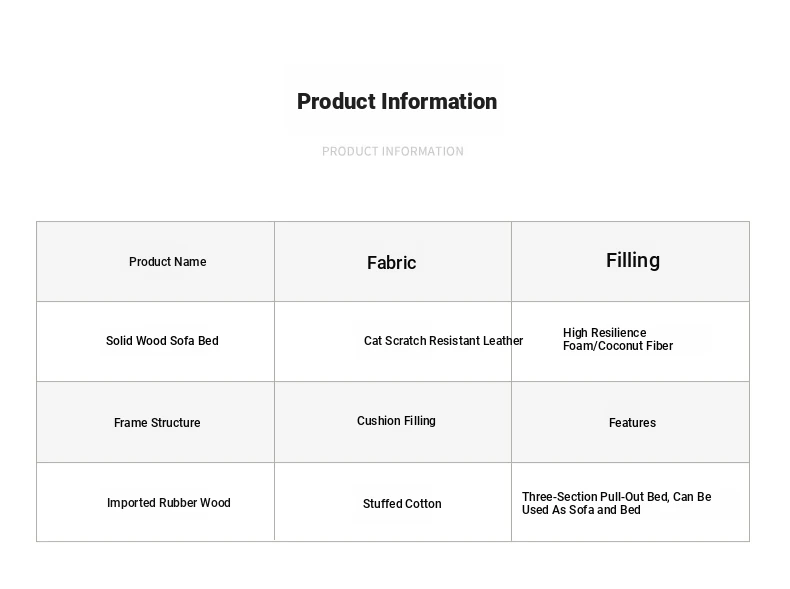
Task: Select the Three-Section Pull-Out Bed description
Action: [x=617, y=503]
